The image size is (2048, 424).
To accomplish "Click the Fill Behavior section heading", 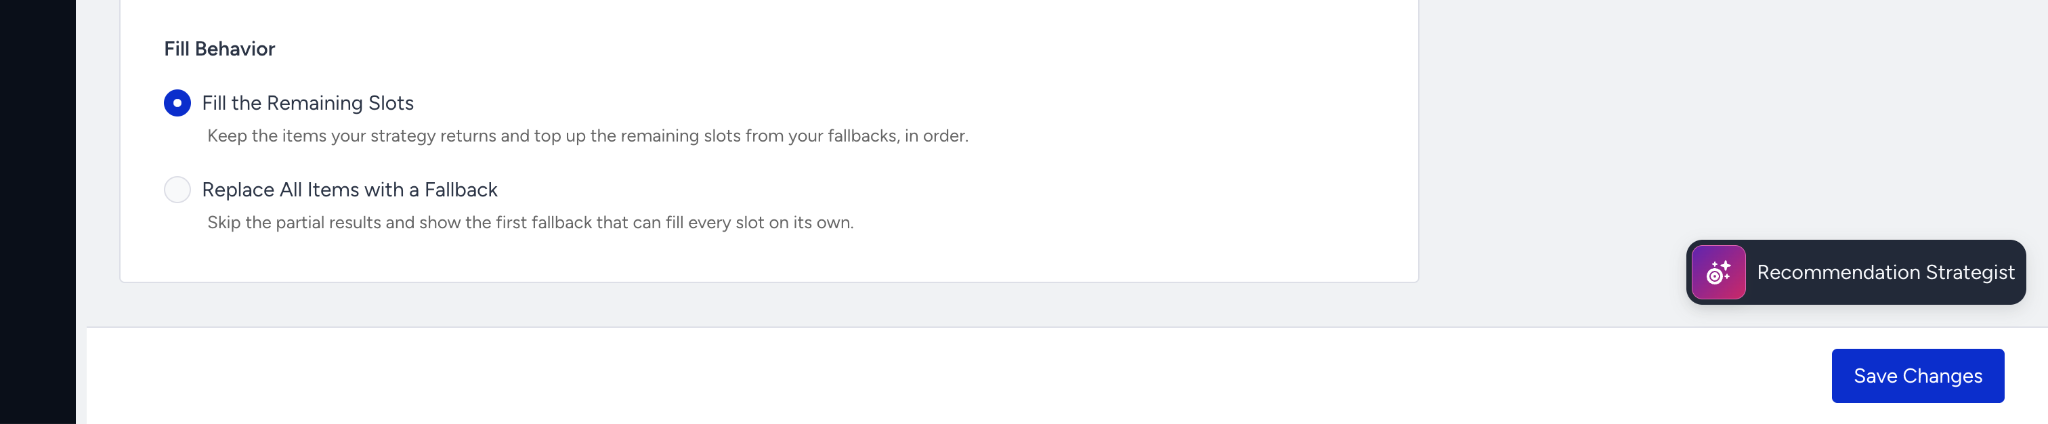I will pos(219,49).
